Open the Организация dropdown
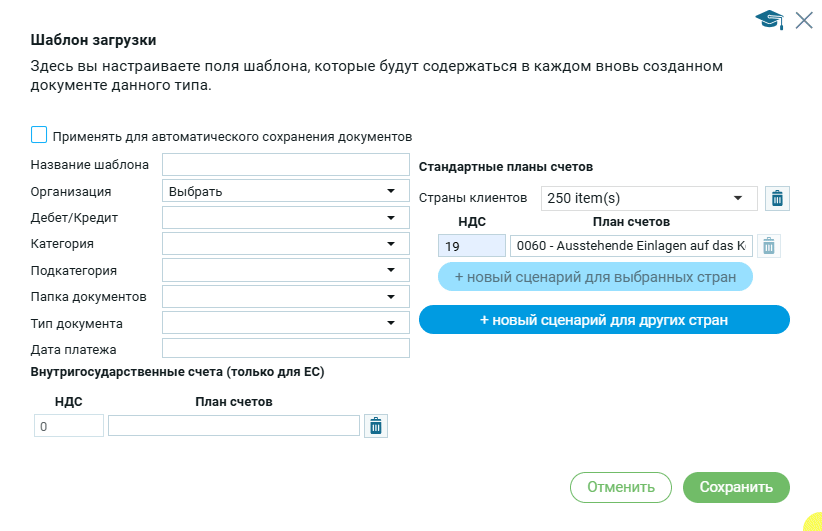Image resolution: width=822 pixels, height=531 pixels. tap(285, 191)
